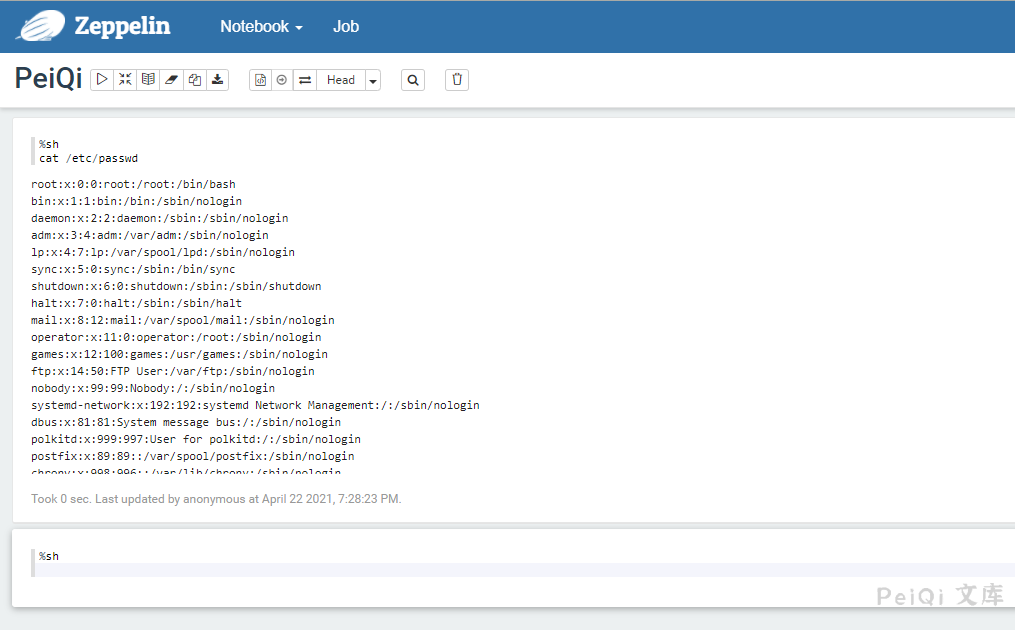Open version control commit icon
The width and height of the screenshot is (1015, 630).
pos(260,80)
